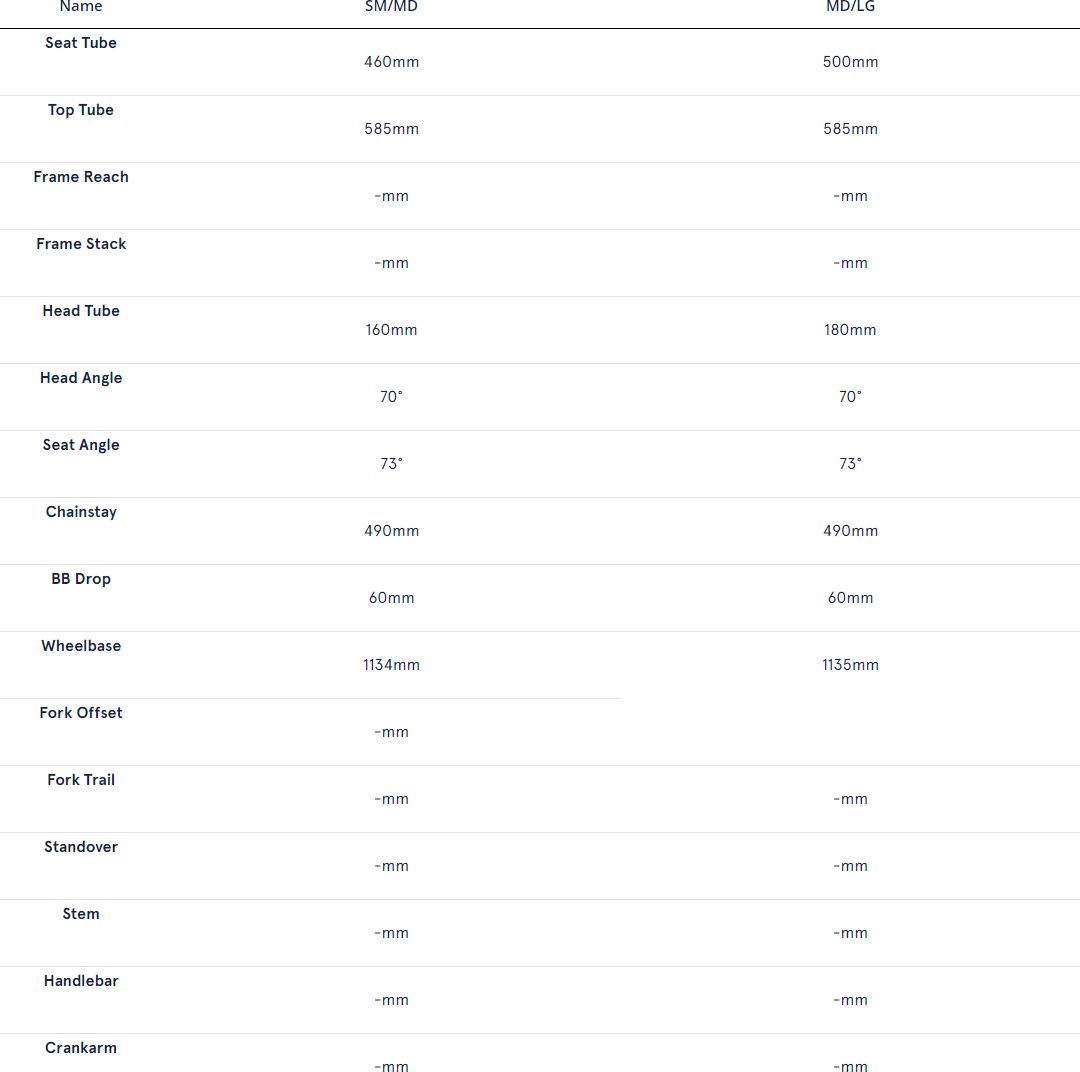The height and width of the screenshot is (1072, 1080).
Task: Select the 460mm seat tube value
Action: (391, 62)
